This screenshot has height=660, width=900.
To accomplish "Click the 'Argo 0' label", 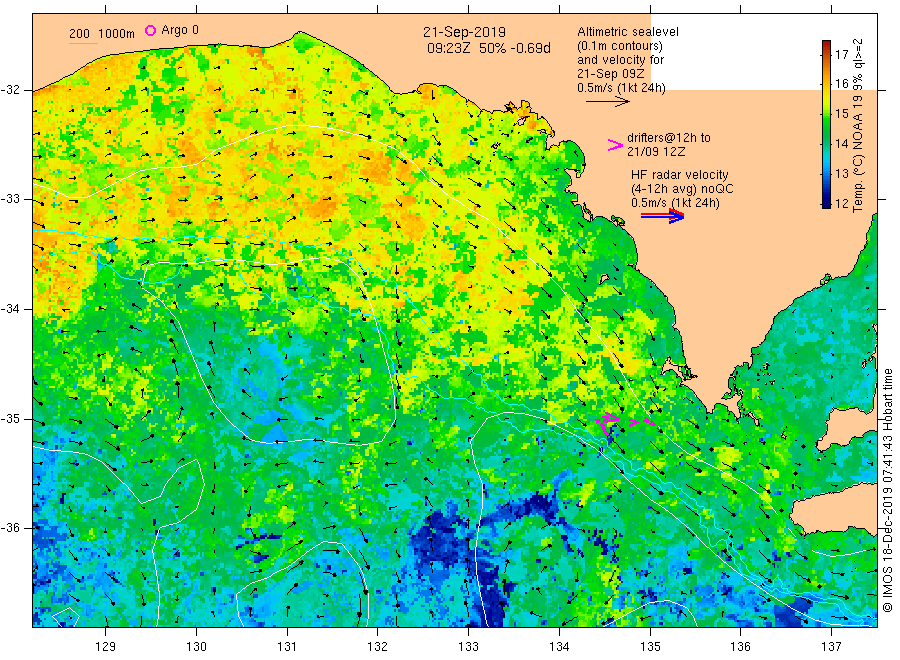I will (x=180, y=30).
